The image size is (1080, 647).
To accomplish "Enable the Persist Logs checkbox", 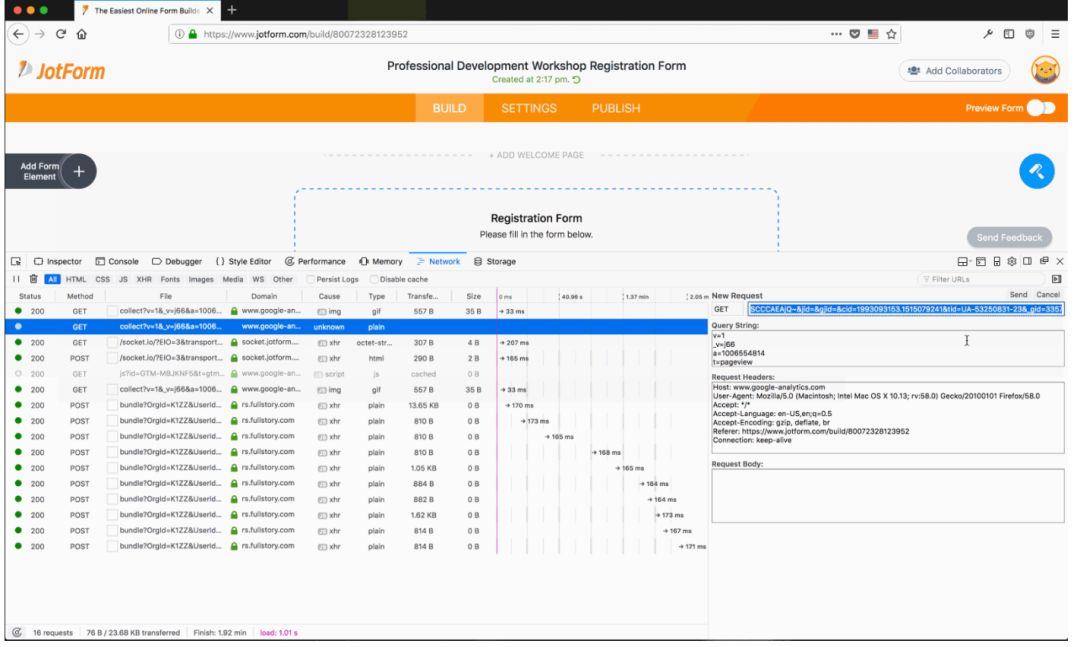I will (311, 278).
